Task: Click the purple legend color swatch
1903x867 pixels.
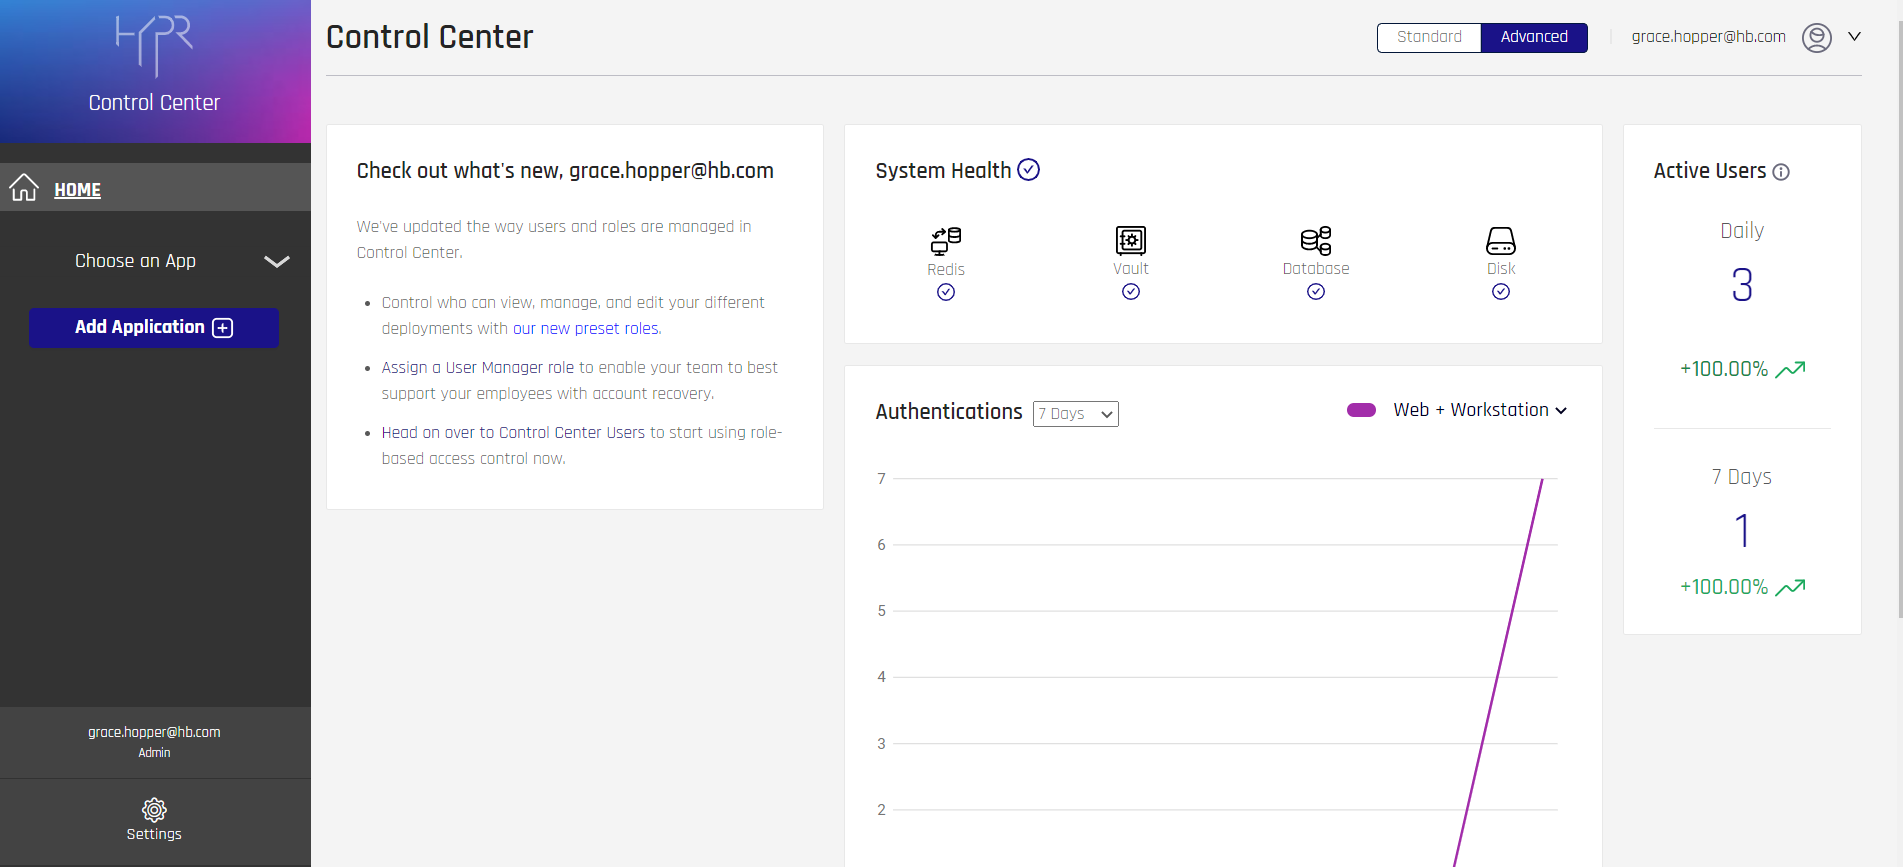Action: (x=1361, y=410)
